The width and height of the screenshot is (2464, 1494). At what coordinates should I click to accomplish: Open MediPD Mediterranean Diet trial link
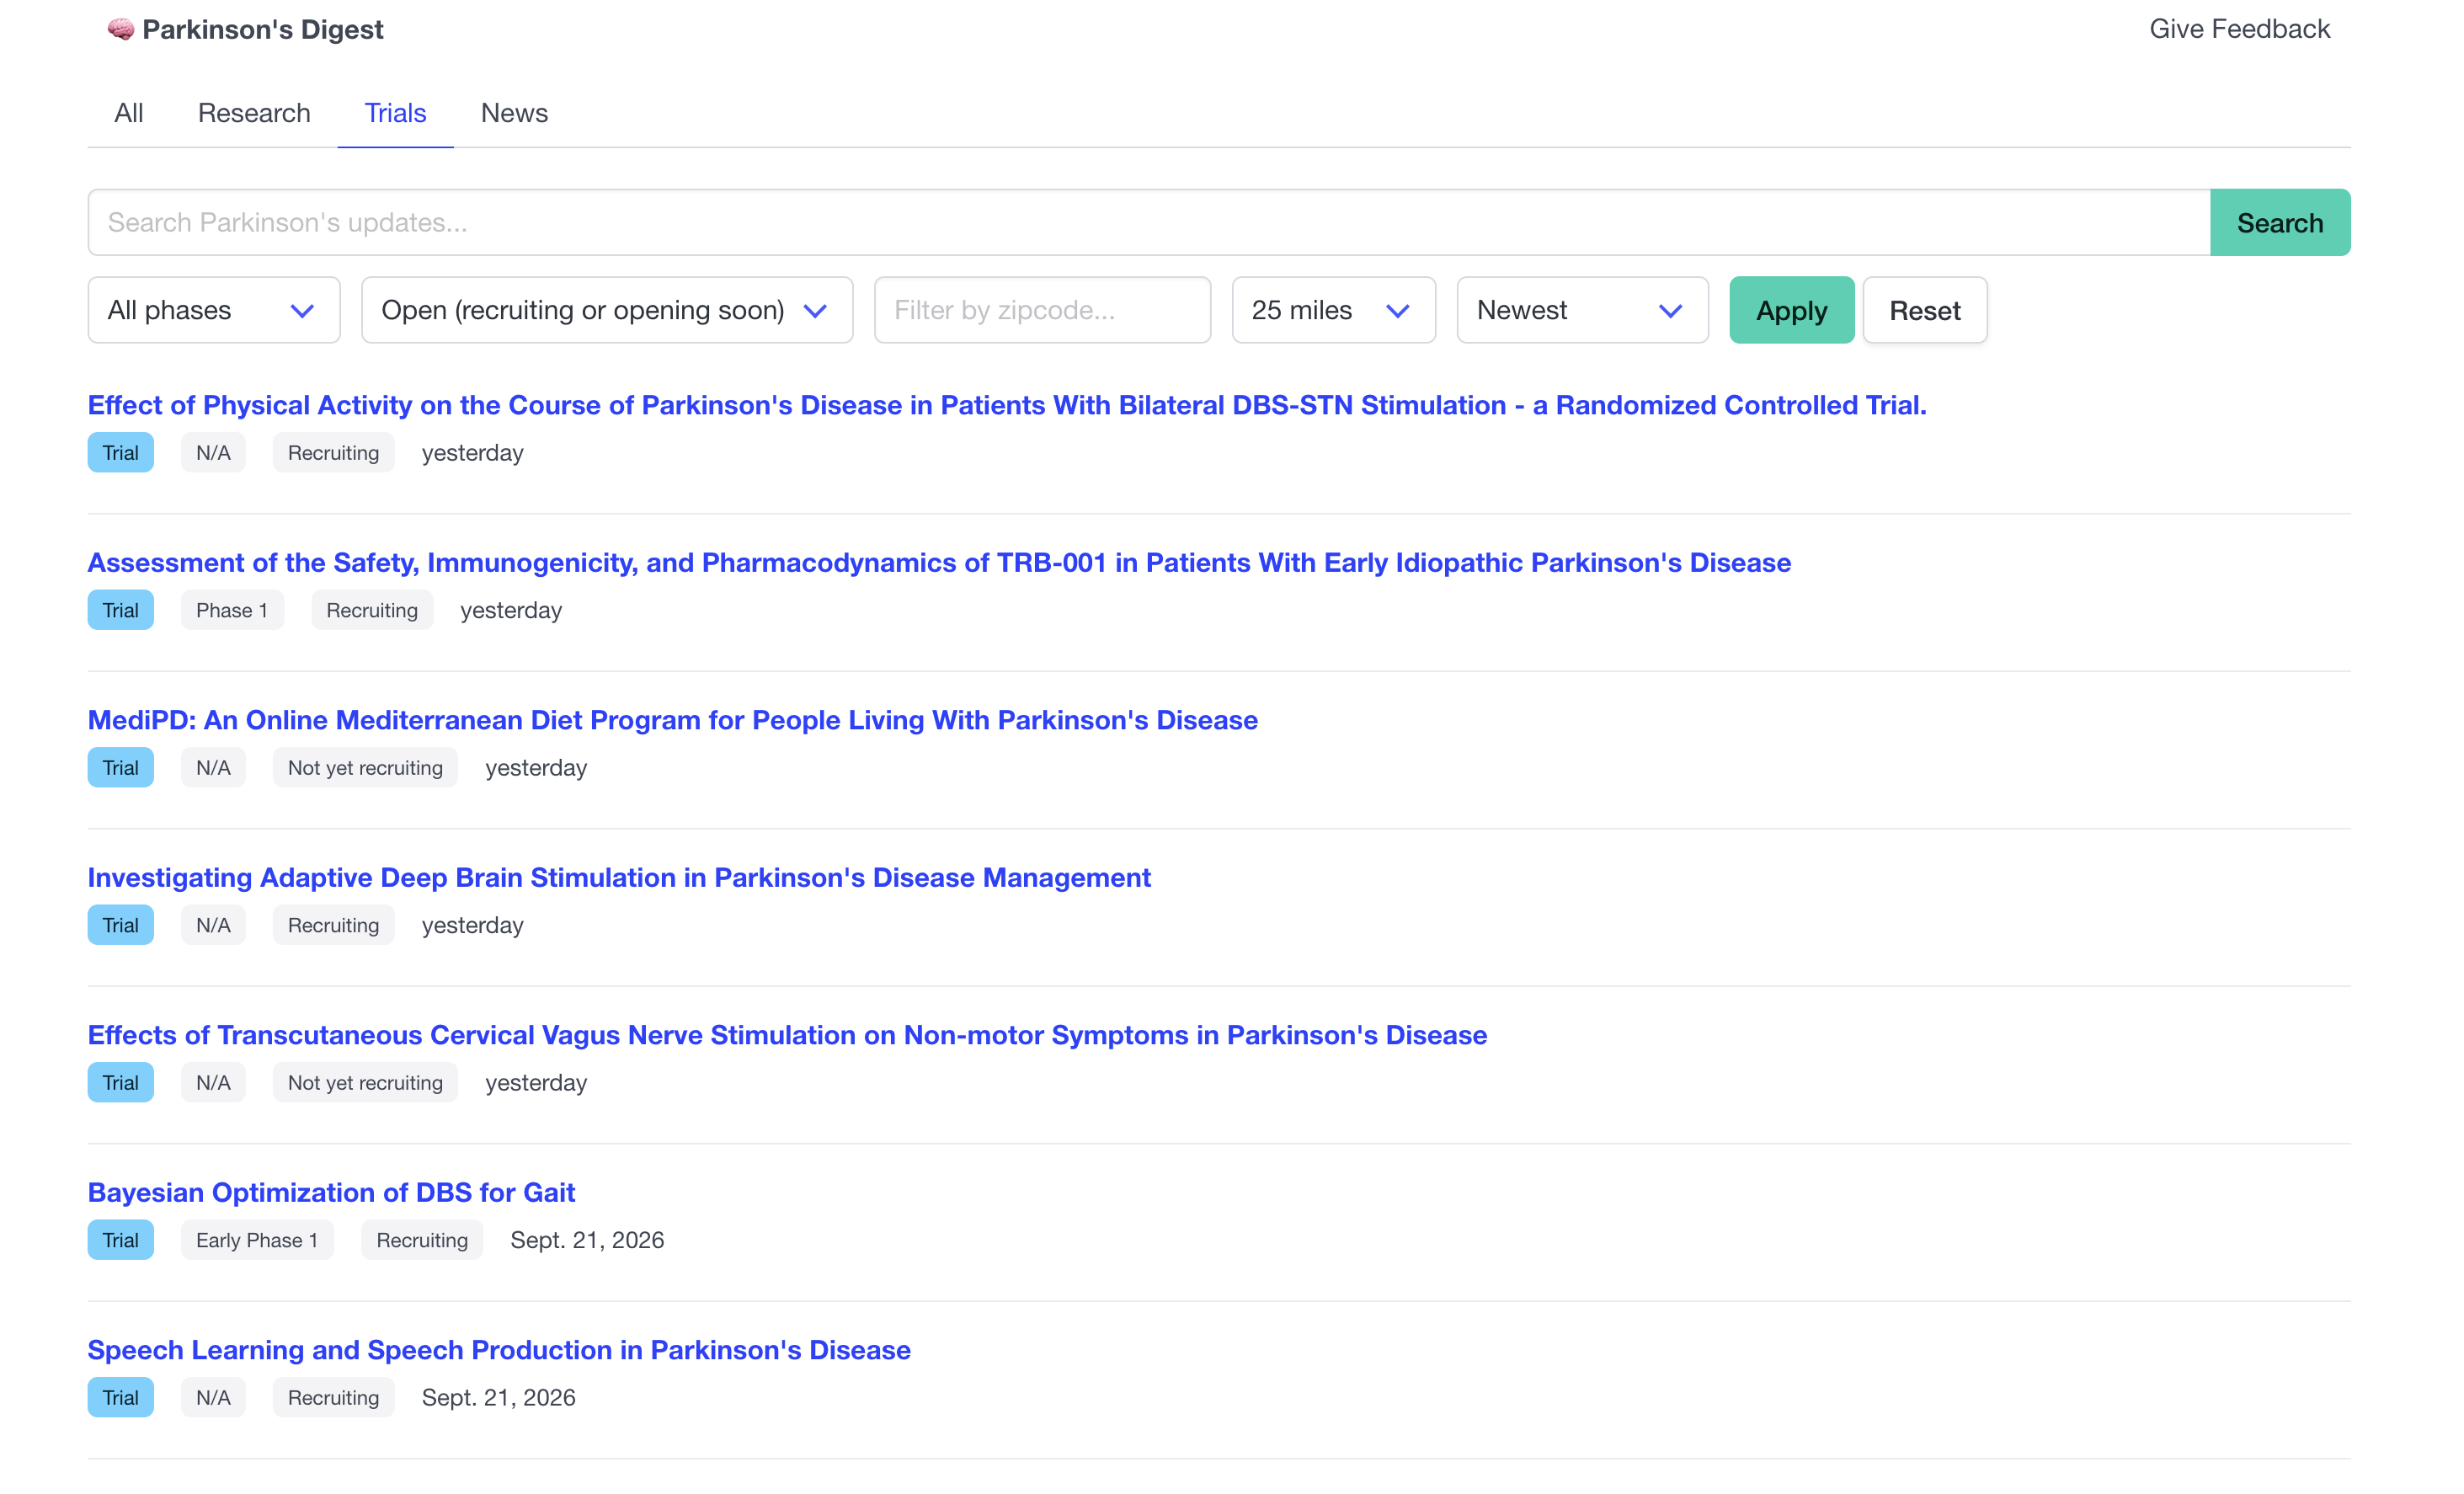point(673,720)
